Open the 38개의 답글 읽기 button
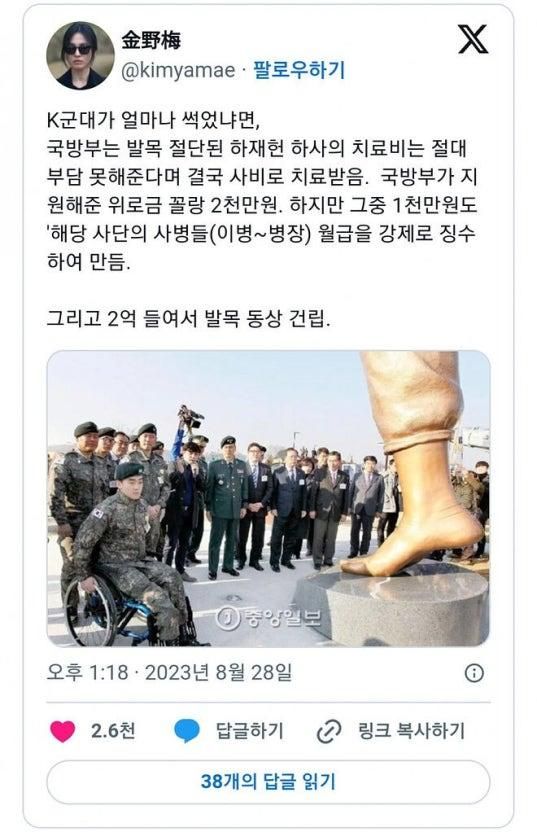Screen dimensions: 537x832 click(x=268, y=782)
